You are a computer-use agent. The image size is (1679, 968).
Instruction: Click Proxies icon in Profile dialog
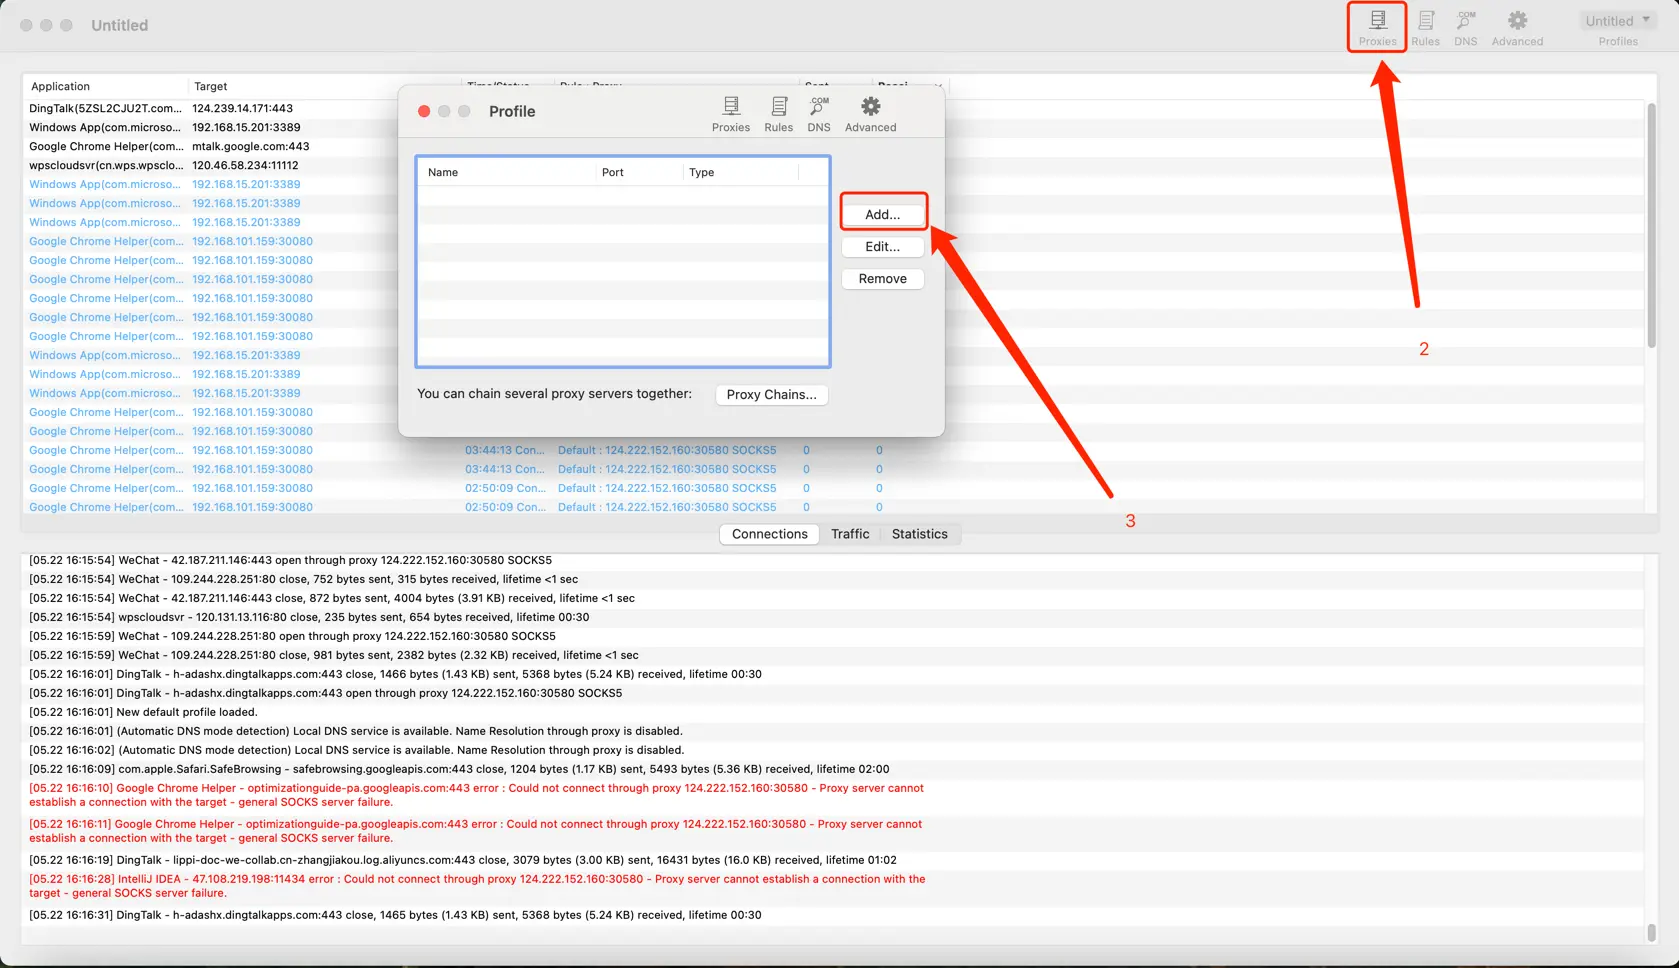731,114
